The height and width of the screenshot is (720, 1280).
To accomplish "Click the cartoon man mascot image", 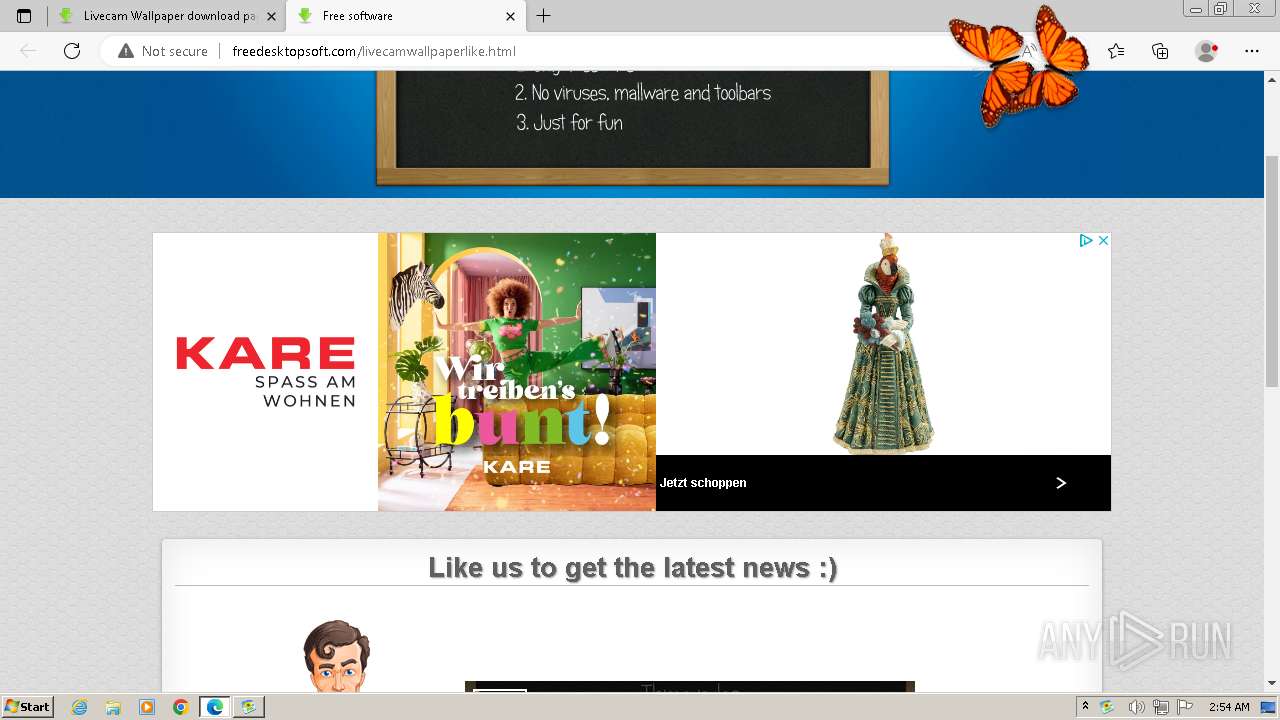I will tap(336, 655).
